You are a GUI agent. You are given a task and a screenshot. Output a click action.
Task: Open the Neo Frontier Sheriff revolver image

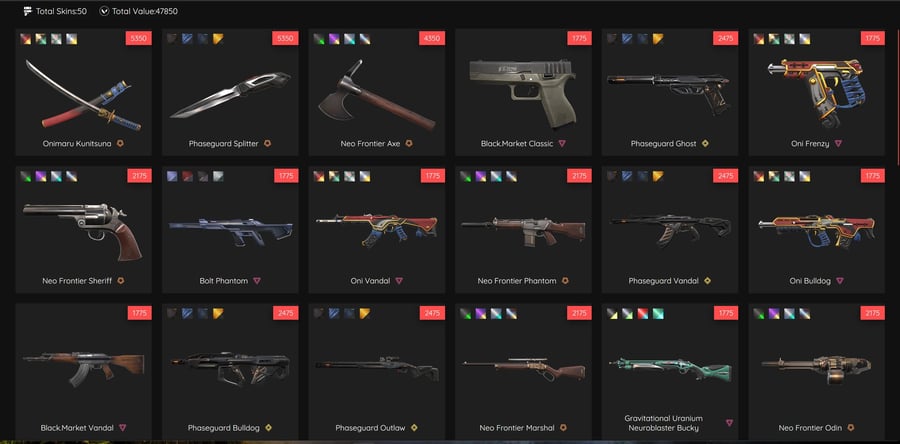pos(83,231)
